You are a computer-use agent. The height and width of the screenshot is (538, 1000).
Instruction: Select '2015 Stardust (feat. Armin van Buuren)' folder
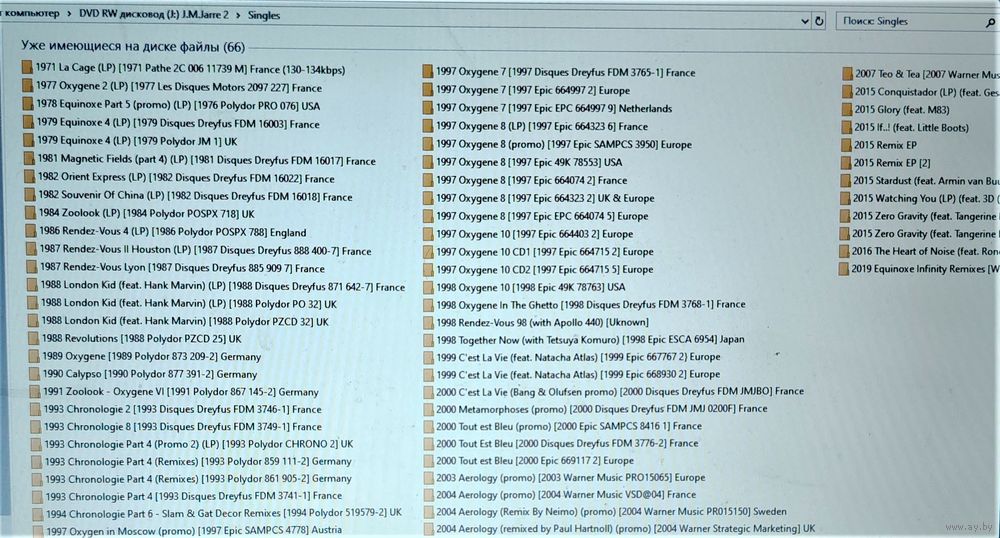926,181
